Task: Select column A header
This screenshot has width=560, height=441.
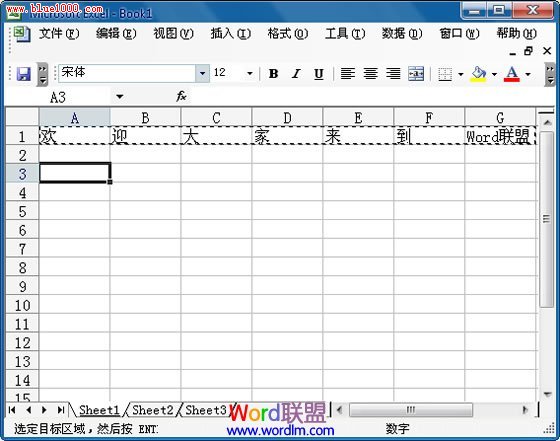Action: [74, 117]
